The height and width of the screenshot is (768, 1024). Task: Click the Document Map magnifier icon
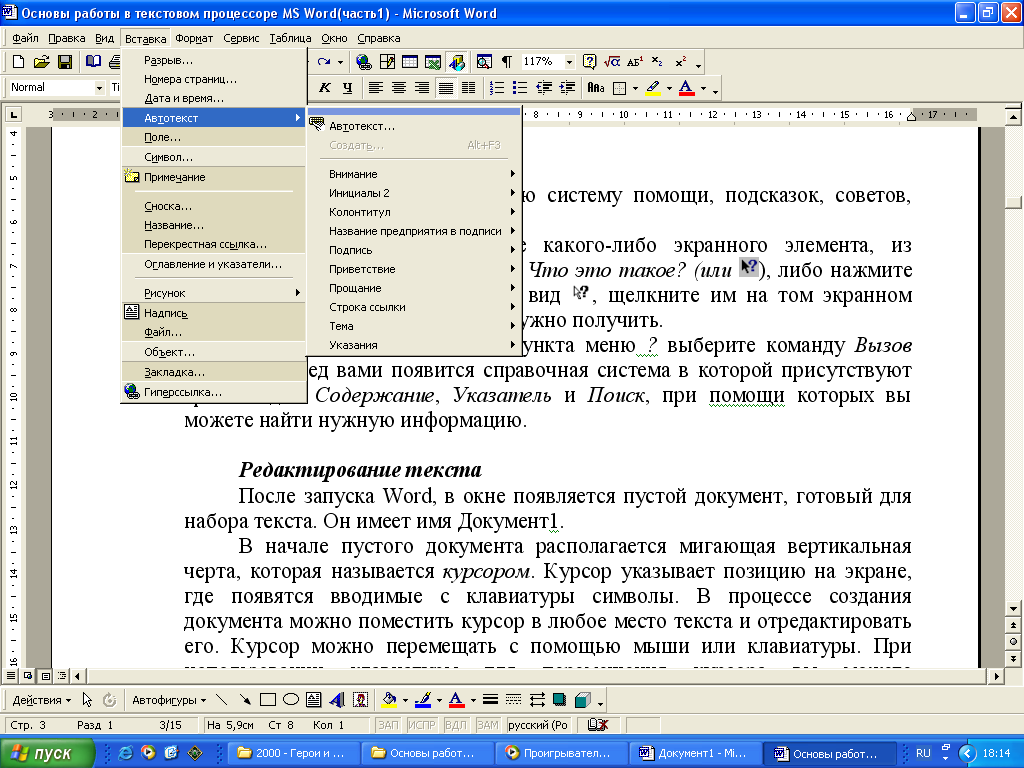tap(484, 62)
